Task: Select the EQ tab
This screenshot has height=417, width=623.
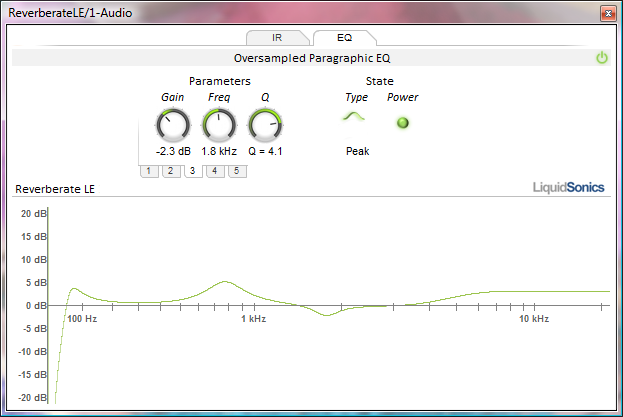Action: [x=344, y=38]
